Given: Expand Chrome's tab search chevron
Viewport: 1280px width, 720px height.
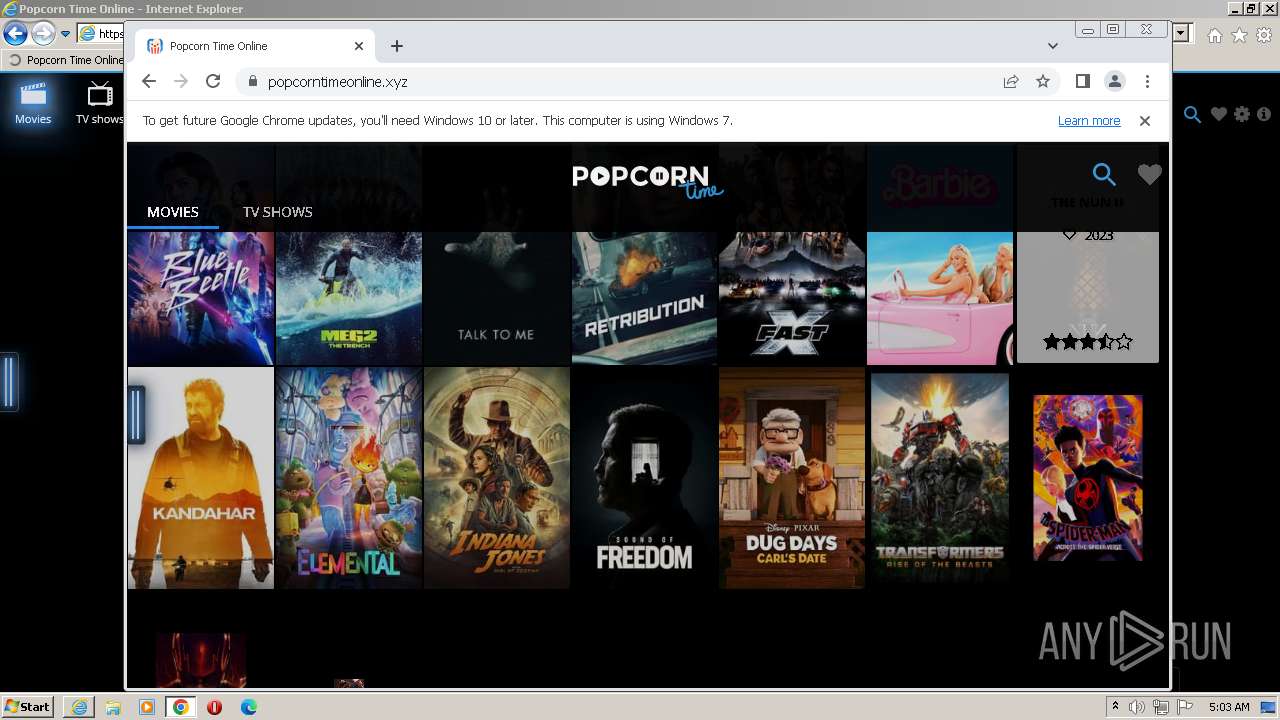Looking at the screenshot, I should point(1052,46).
